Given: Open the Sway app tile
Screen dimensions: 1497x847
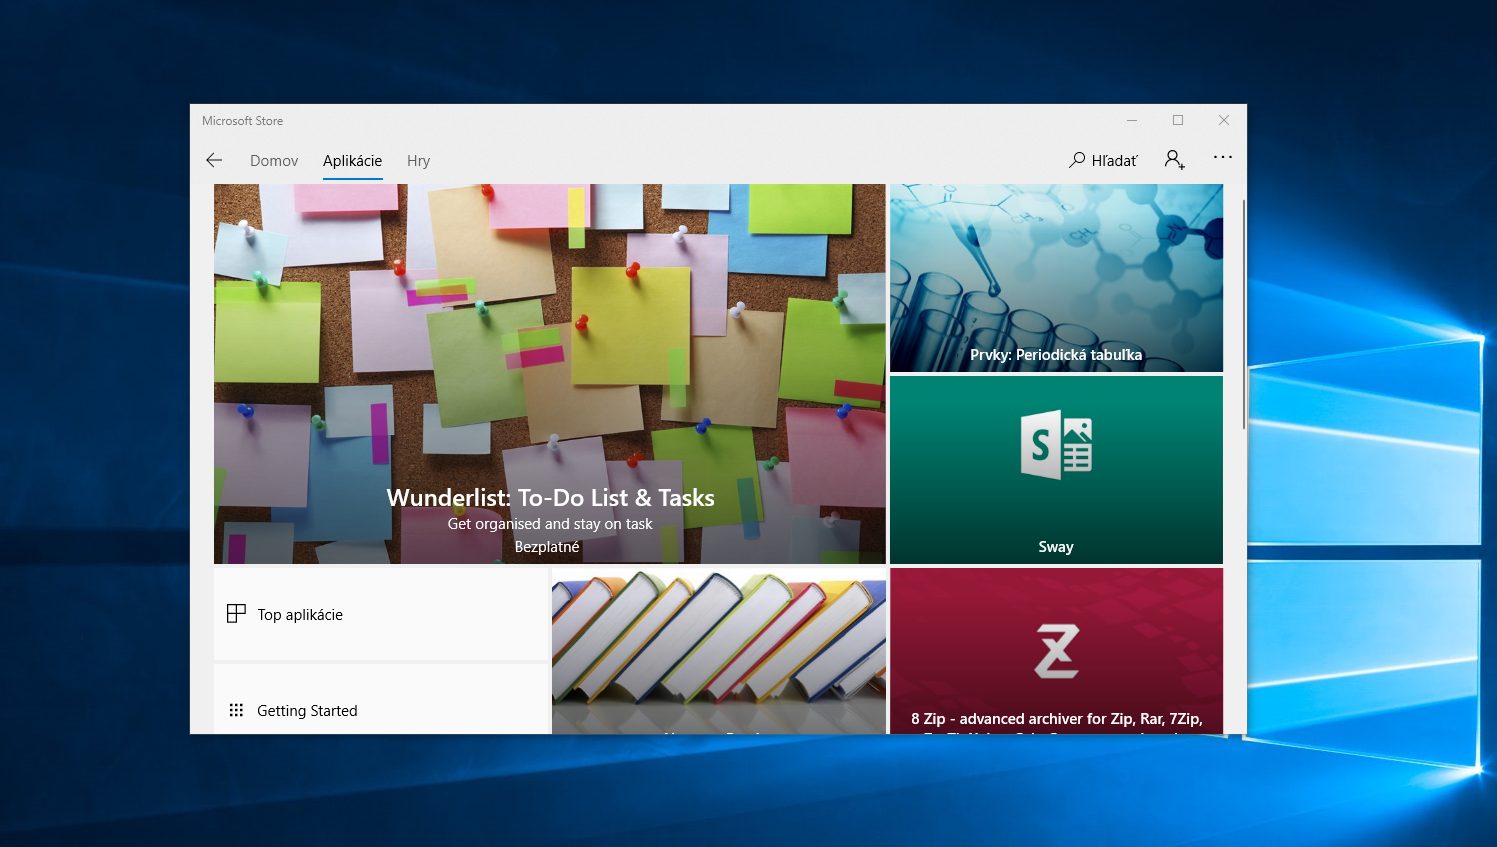Looking at the screenshot, I should 1056,470.
